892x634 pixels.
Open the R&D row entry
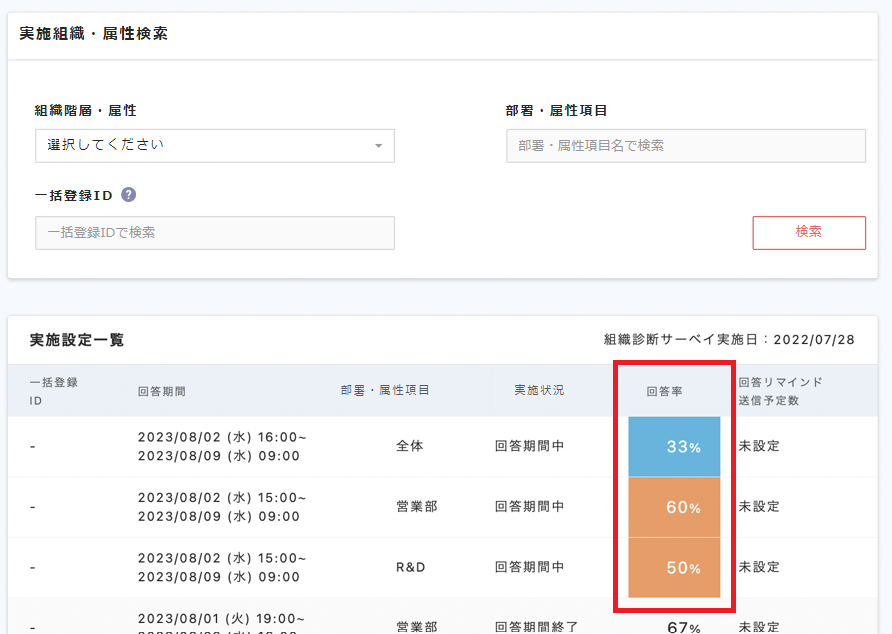(x=410, y=567)
